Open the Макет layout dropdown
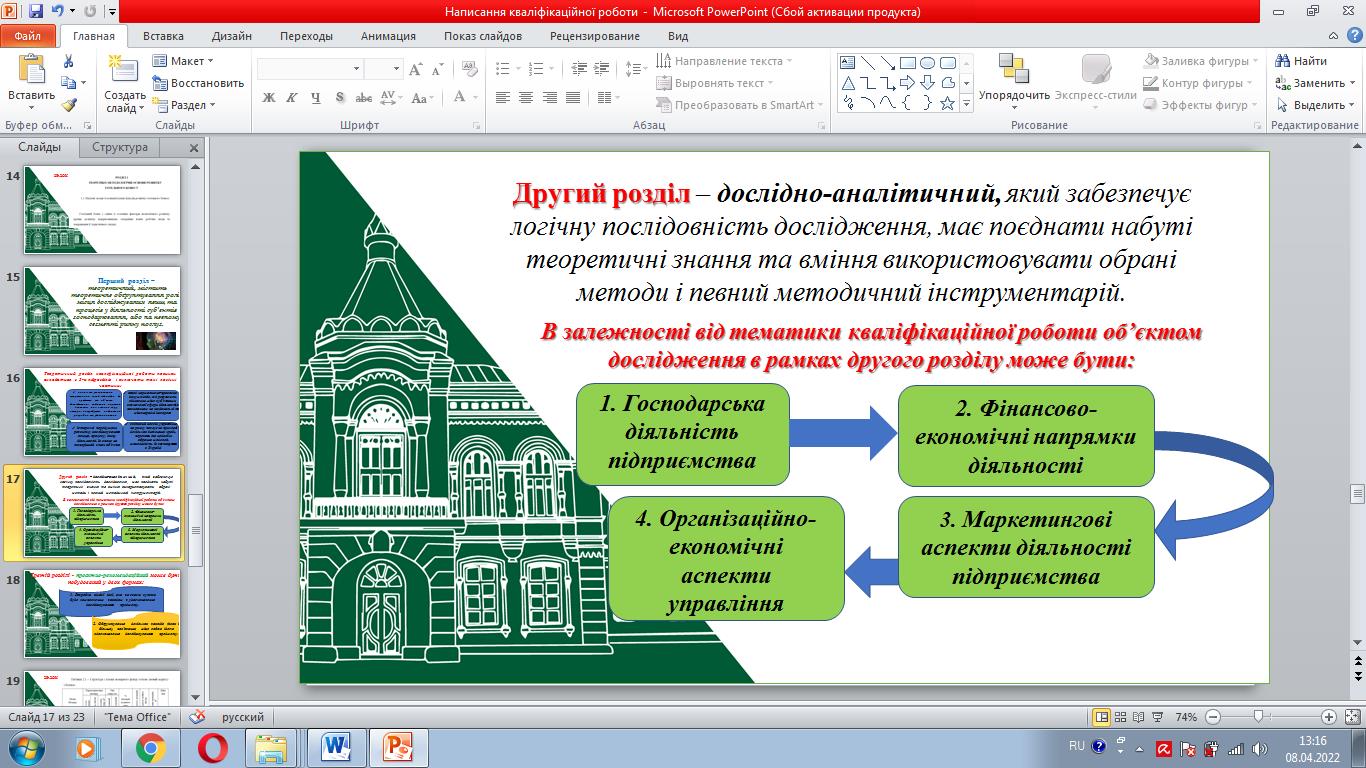The width and height of the screenshot is (1366, 768). coord(185,61)
